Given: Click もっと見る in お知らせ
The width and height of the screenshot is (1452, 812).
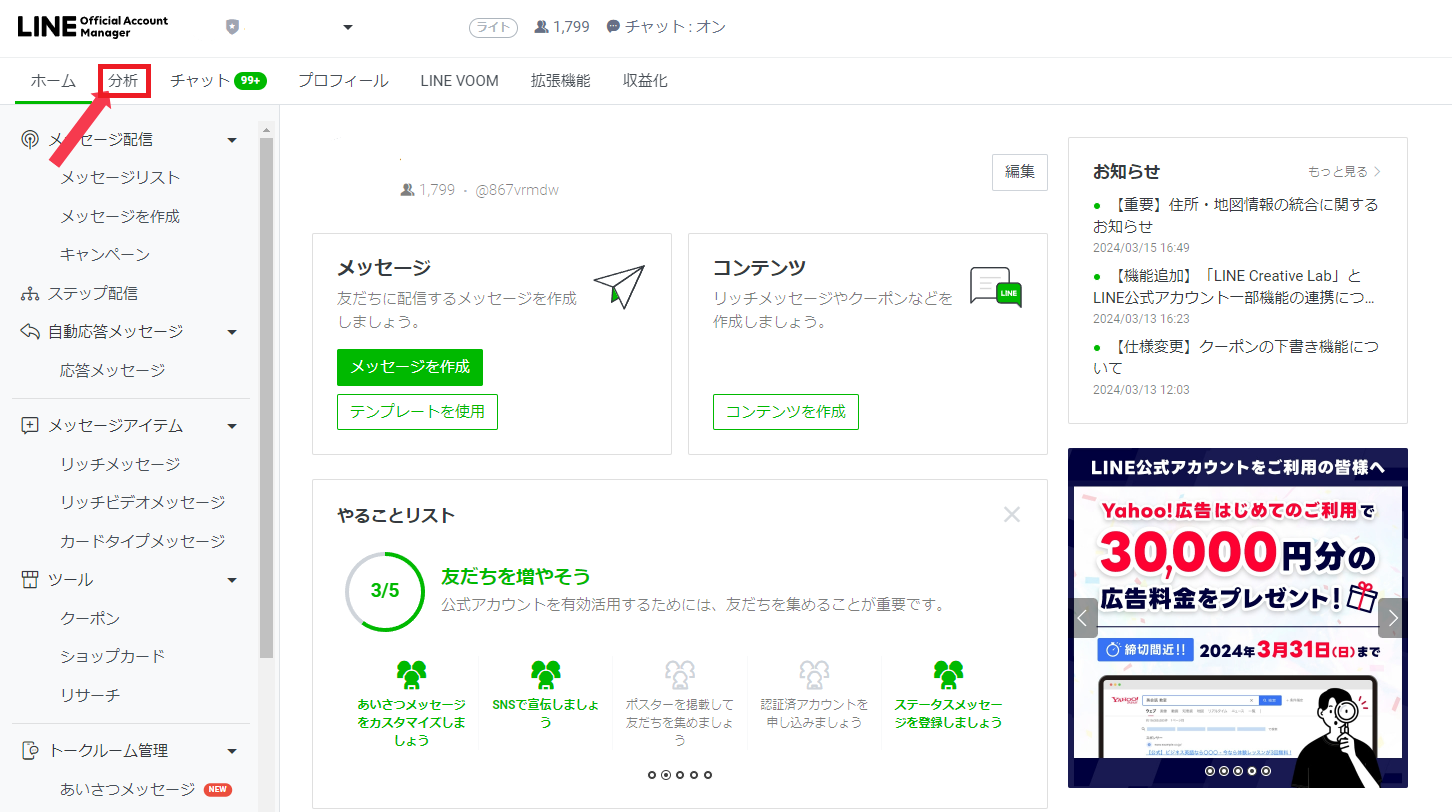Looking at the screenshot, I should click(x=1345, y=172).
